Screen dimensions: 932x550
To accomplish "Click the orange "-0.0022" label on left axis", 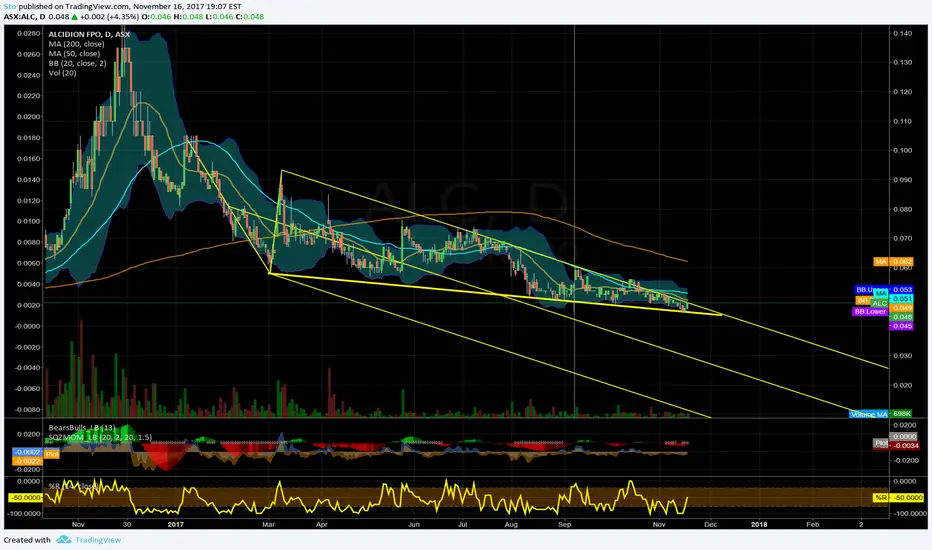I will coord(27,461).
